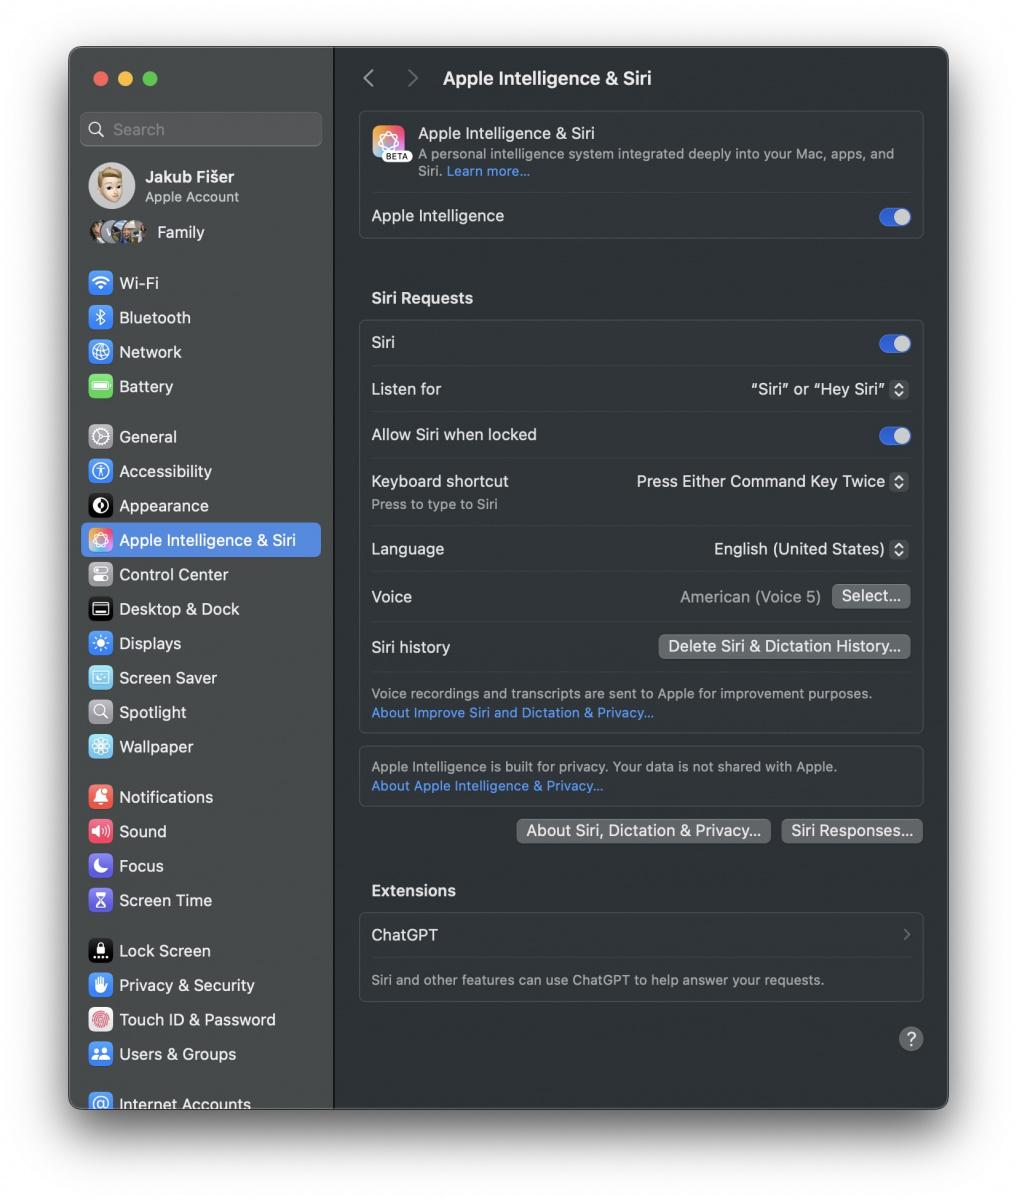The width and height of the screenshot is (1017, 1200).
Task: Click the Displays sun icon
Action: 100,644
